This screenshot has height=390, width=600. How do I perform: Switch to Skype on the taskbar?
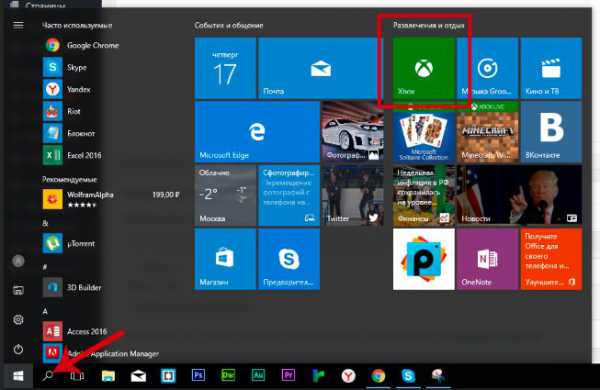[x=408, y=376]
